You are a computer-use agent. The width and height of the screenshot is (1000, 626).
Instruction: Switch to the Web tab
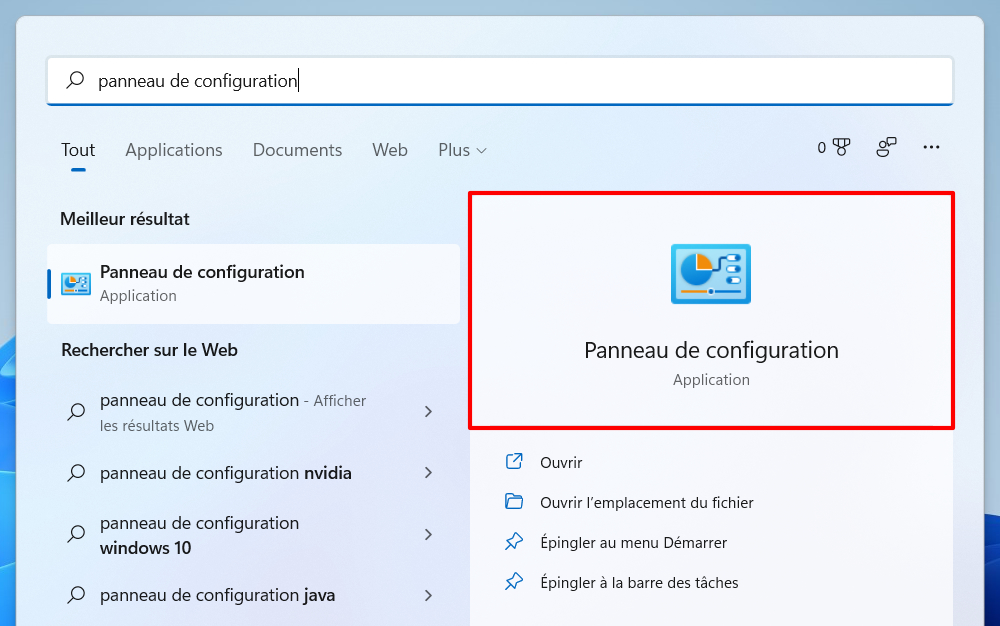point(390,150)
